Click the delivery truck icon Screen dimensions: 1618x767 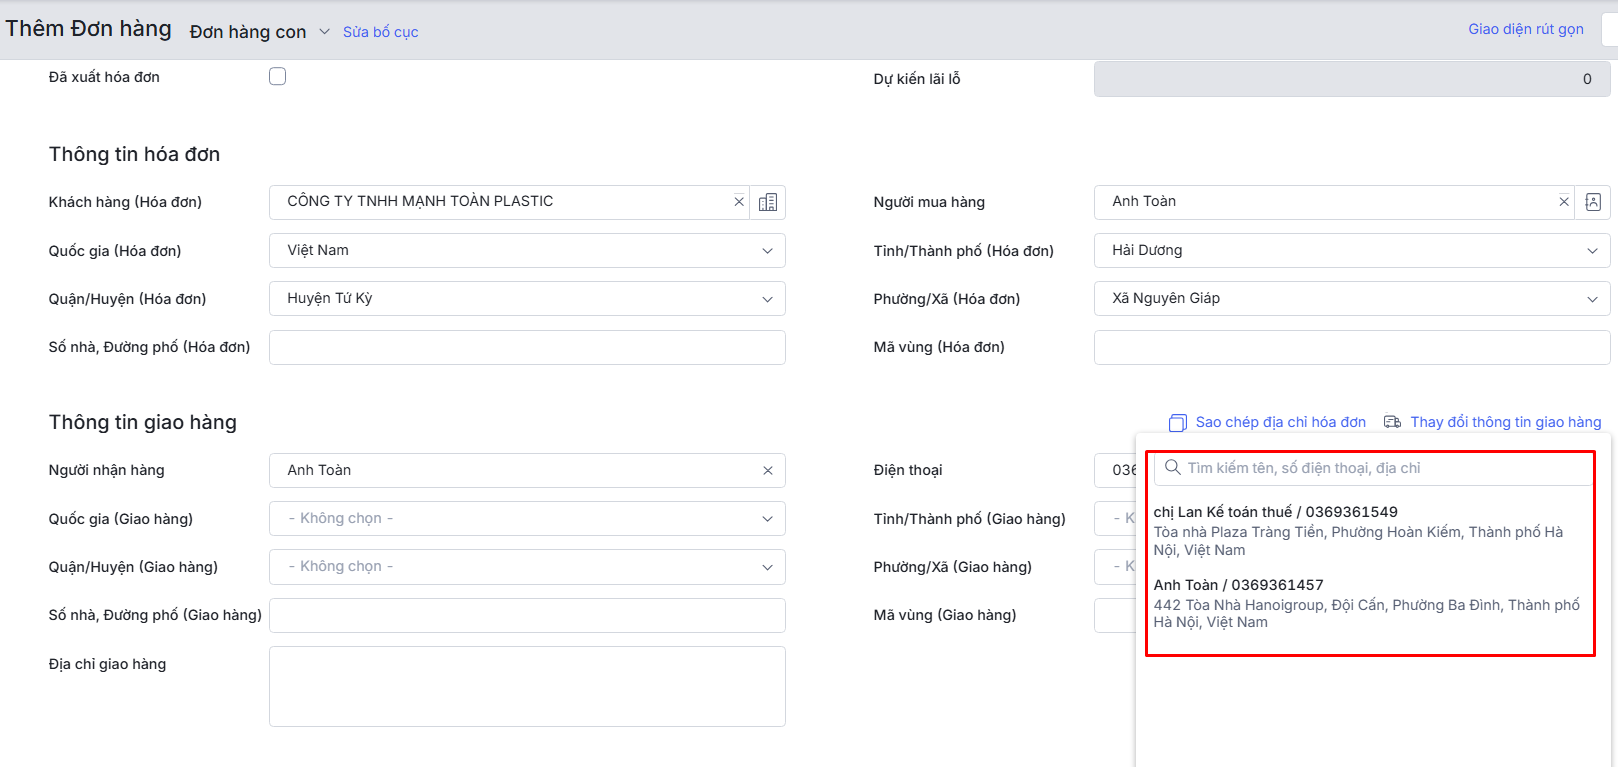[1392, 422]
